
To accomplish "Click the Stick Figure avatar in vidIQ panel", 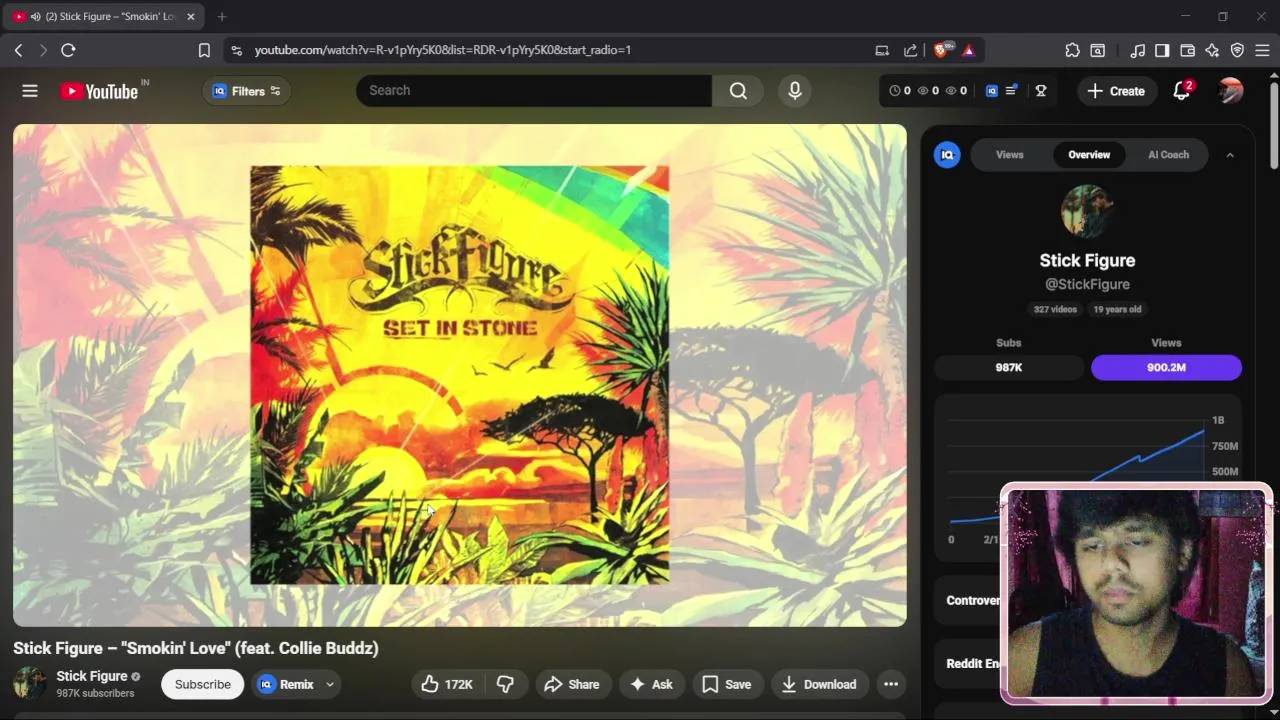I will click(1087, 212).
